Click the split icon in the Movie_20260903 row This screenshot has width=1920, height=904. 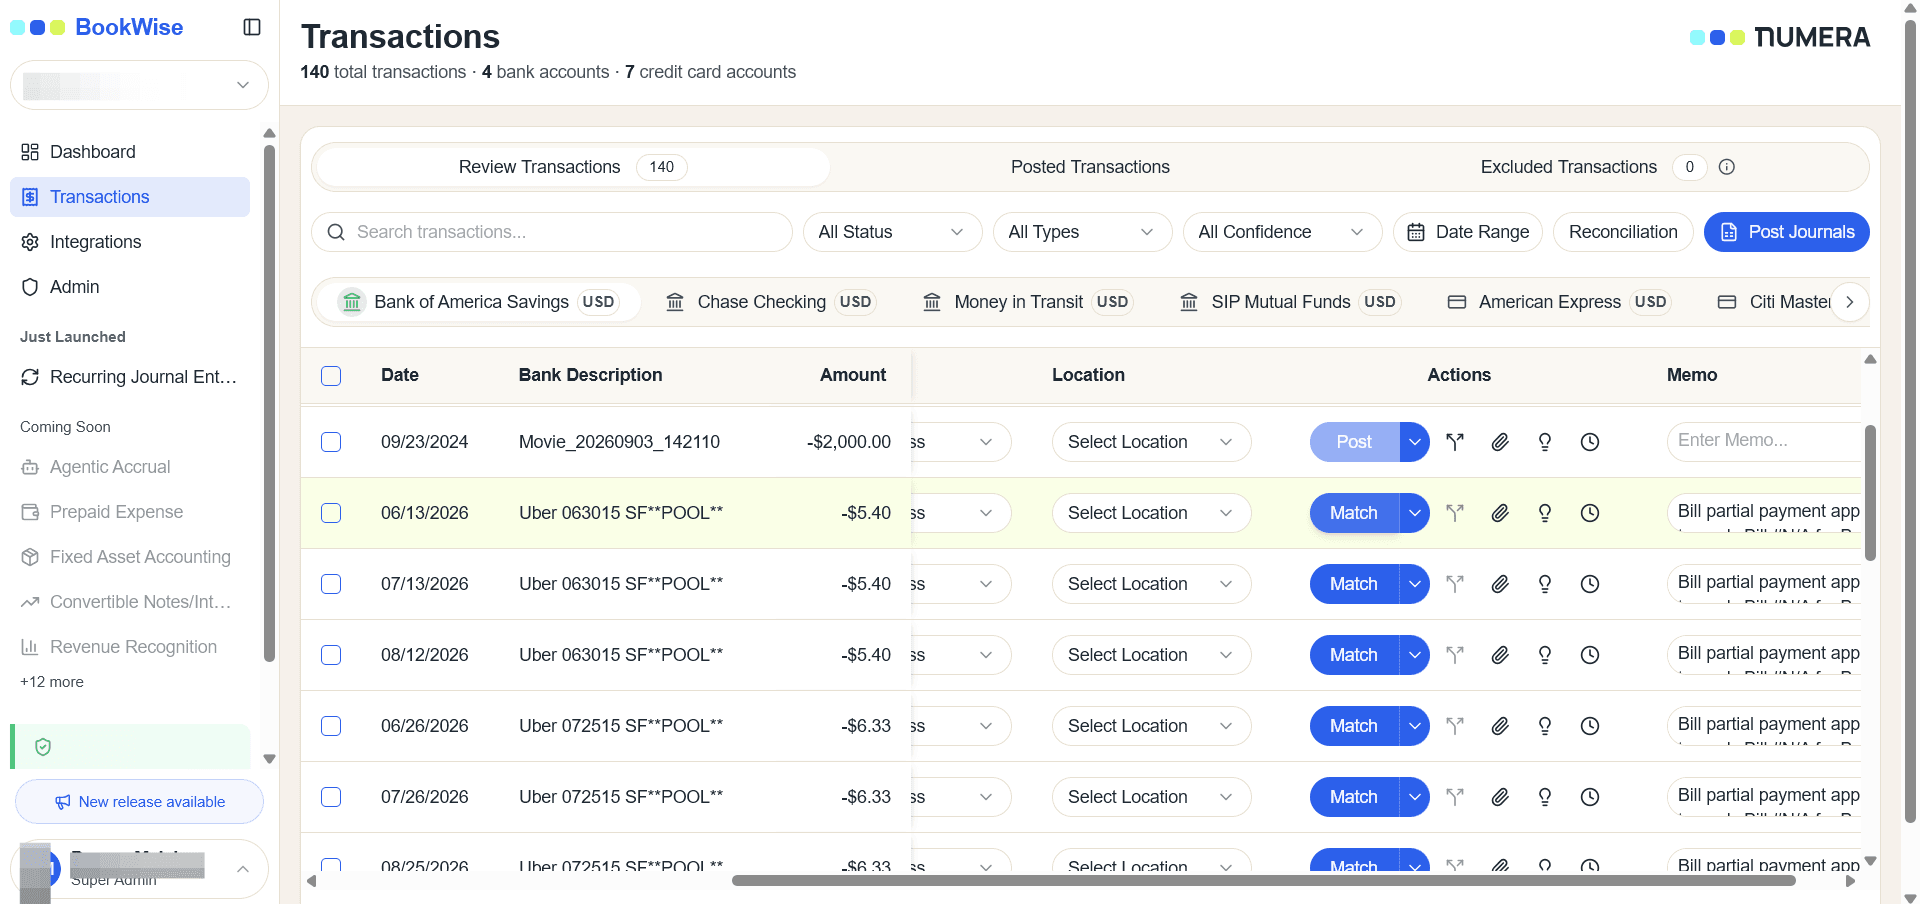click(x=1455, y=442)
